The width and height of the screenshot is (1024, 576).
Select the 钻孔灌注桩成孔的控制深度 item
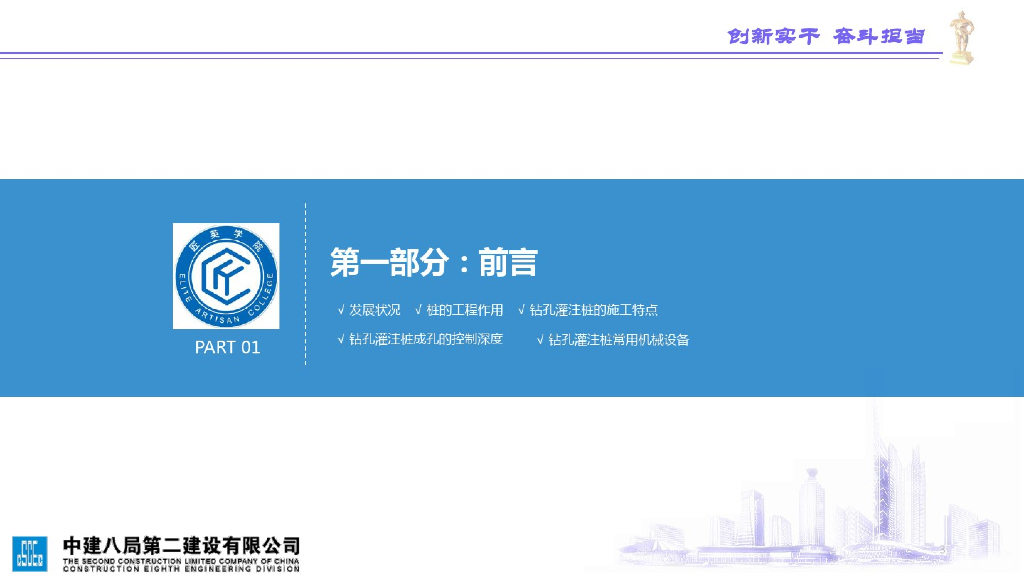[x=426, y=340]
